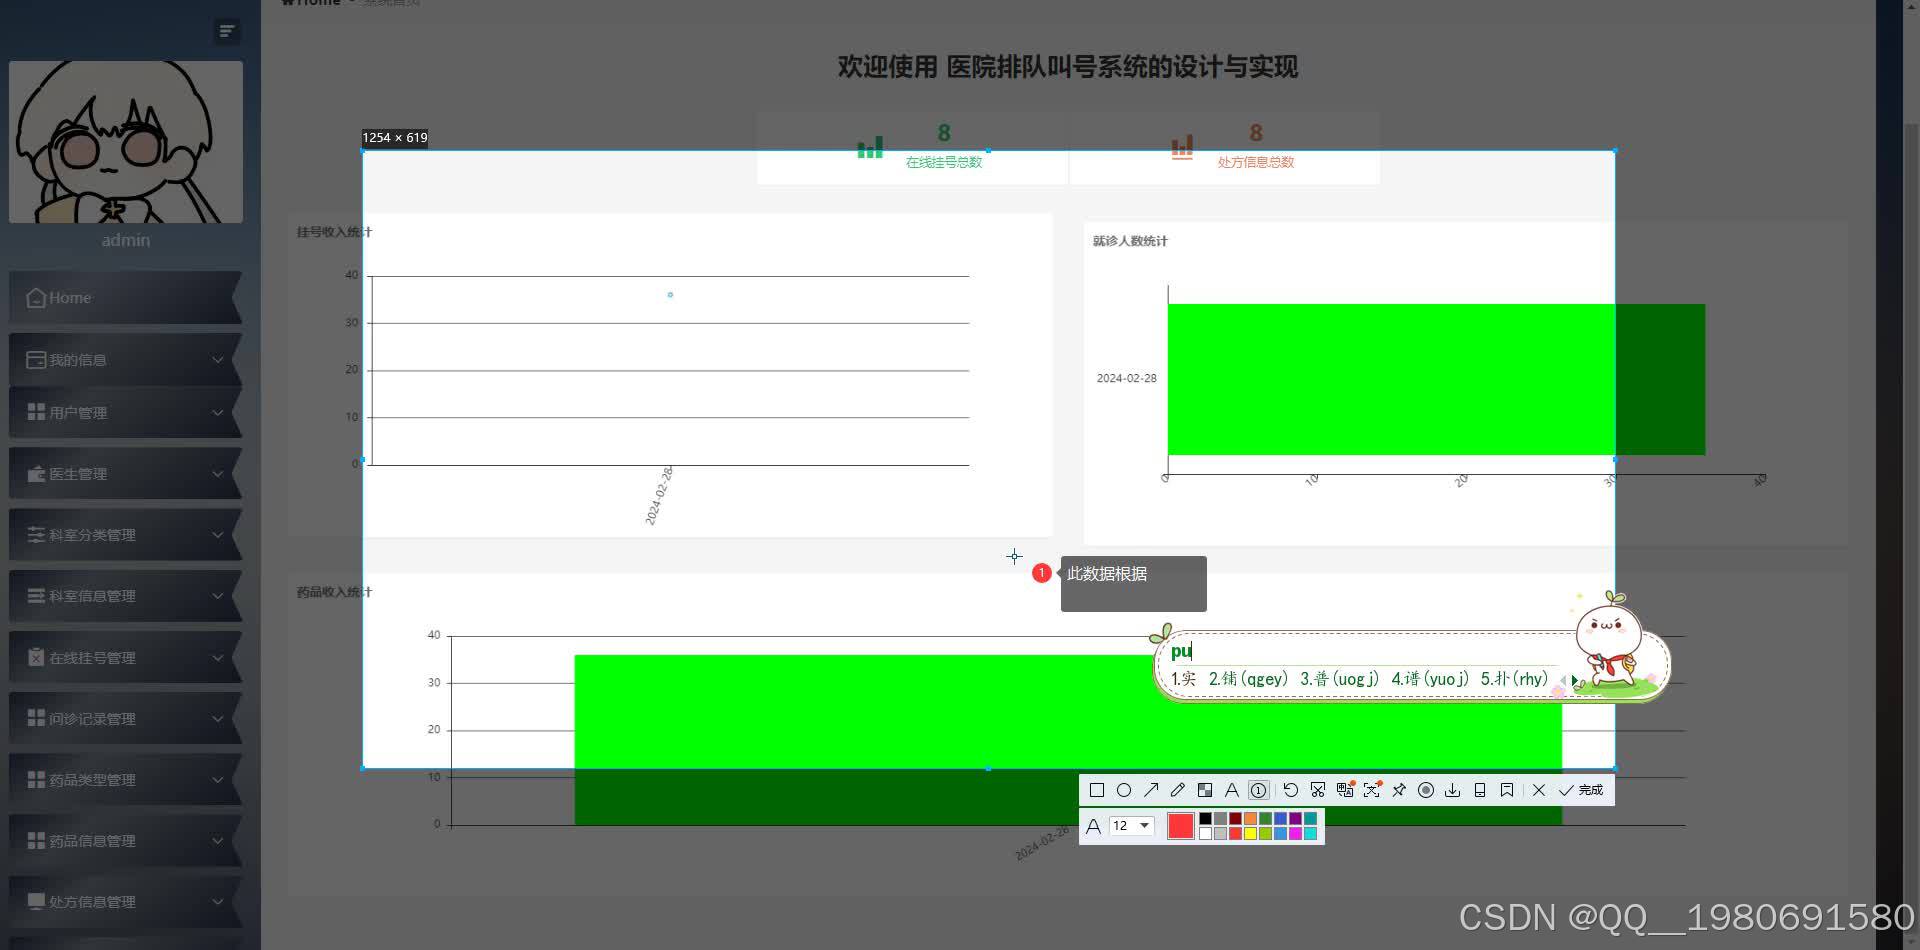Image resolution: width=1920 pixels, height=950 pixels.
Task: Select the 在线挂号管理 menu item
Action: (126, 657)
